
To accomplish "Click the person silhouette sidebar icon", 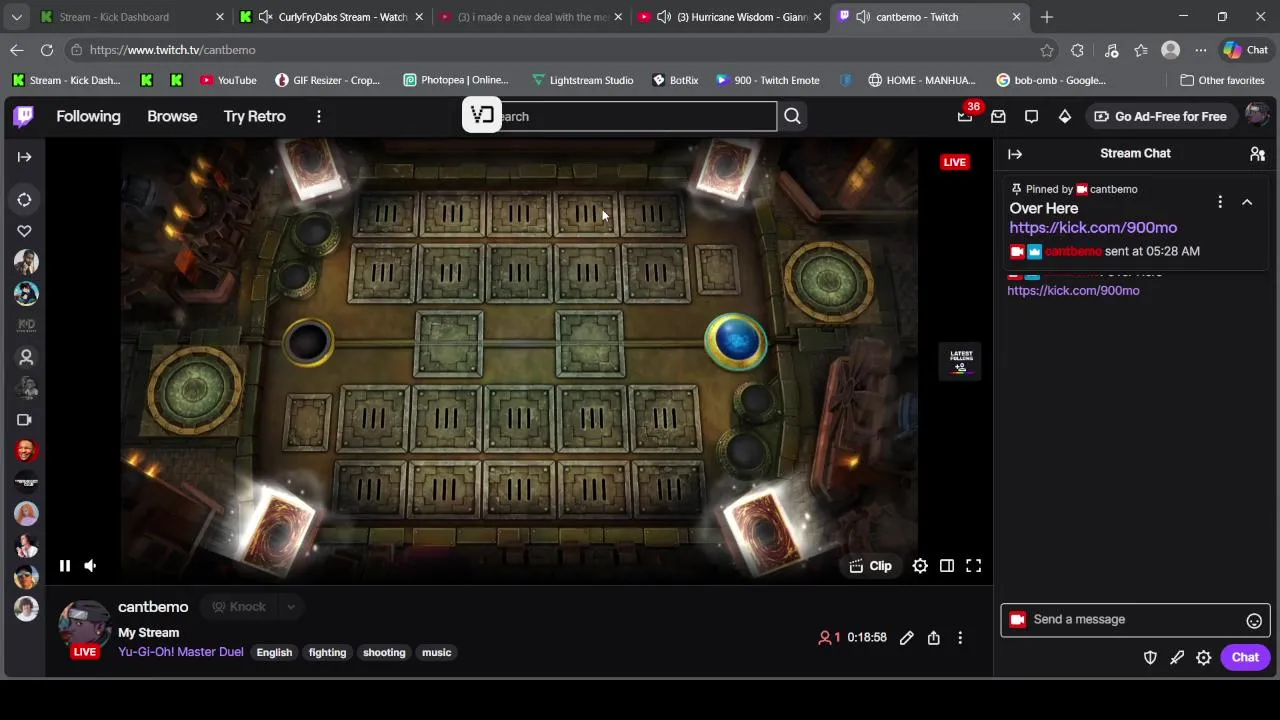I will point(26,357).
